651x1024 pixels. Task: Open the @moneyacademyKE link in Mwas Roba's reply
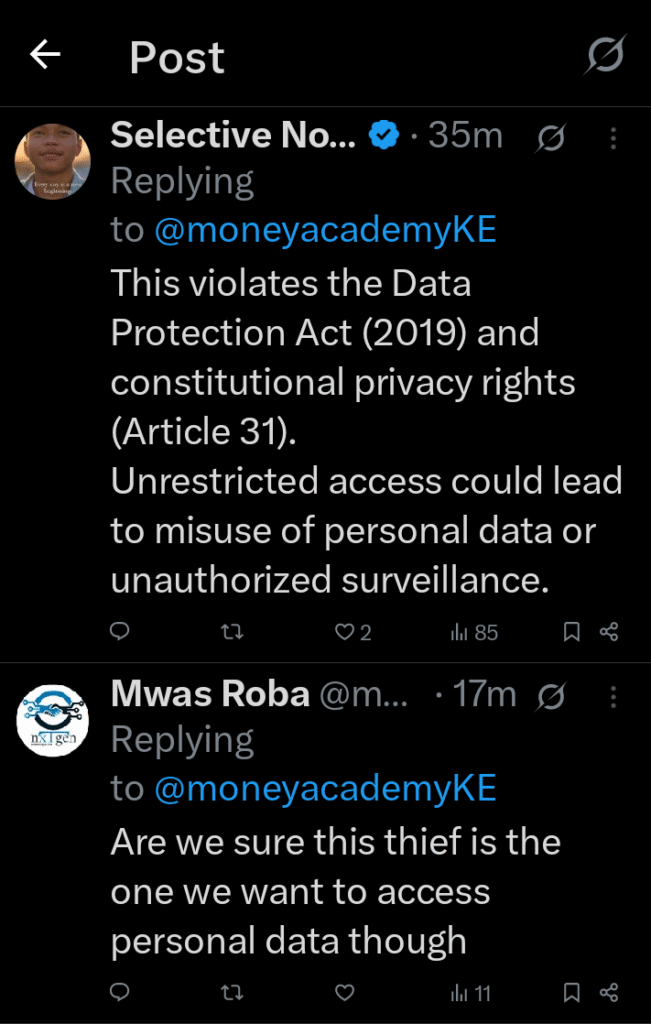pyautogui.click(x=325, y=789)
